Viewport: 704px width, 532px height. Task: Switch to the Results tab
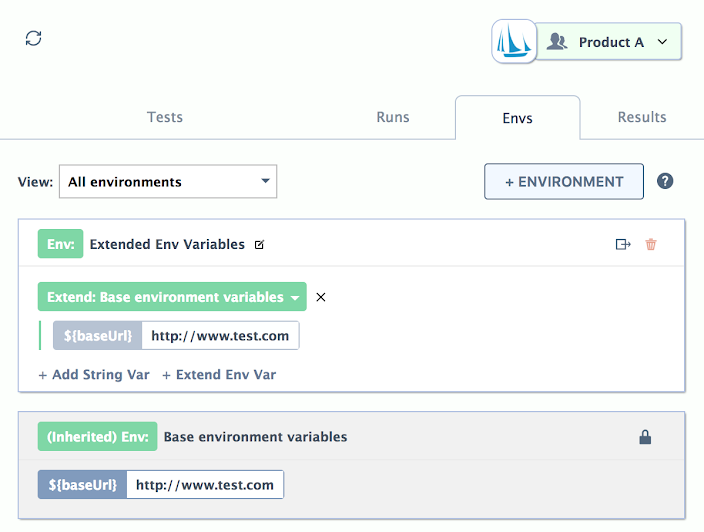(642, 117)
